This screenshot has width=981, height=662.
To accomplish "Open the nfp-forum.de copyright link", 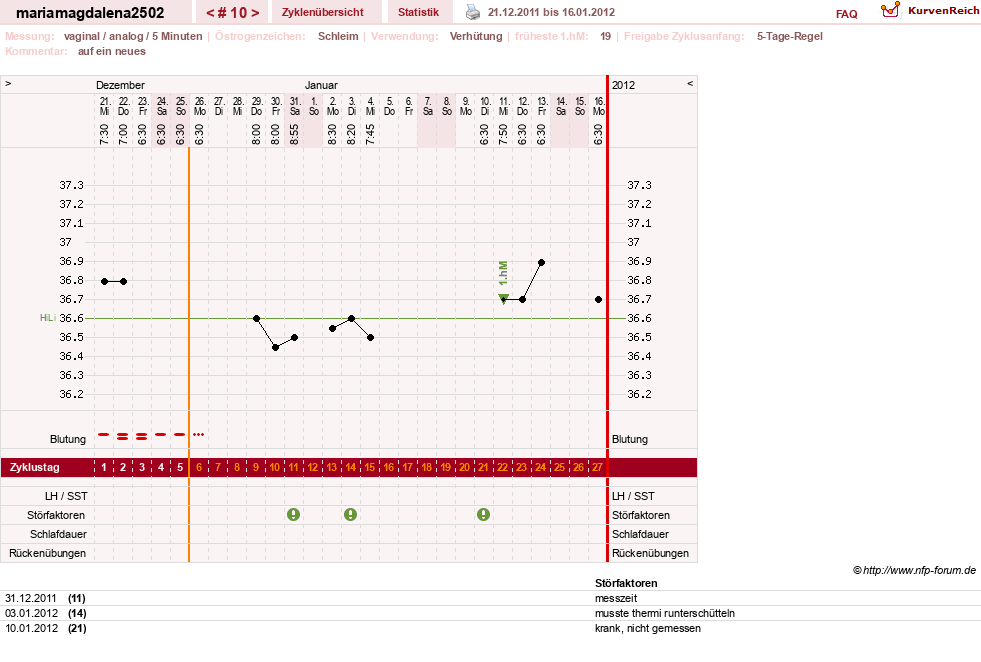I will pos(914,570).
